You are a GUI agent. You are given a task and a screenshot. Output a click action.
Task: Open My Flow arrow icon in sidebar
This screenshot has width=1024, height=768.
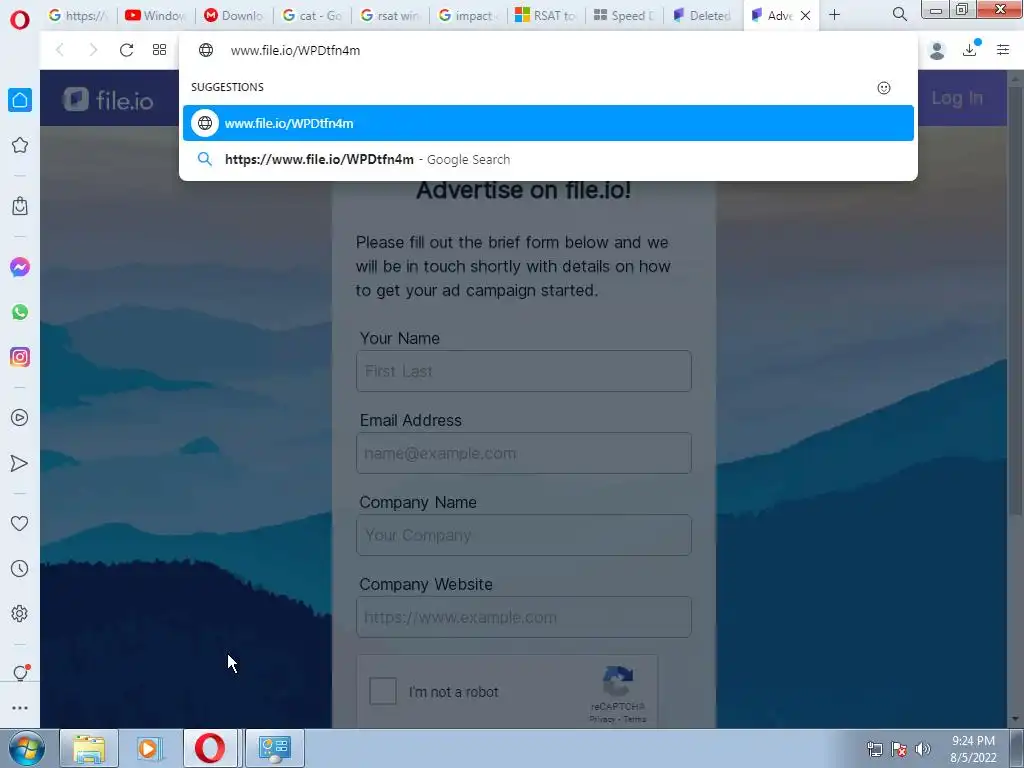pos(20,463)
